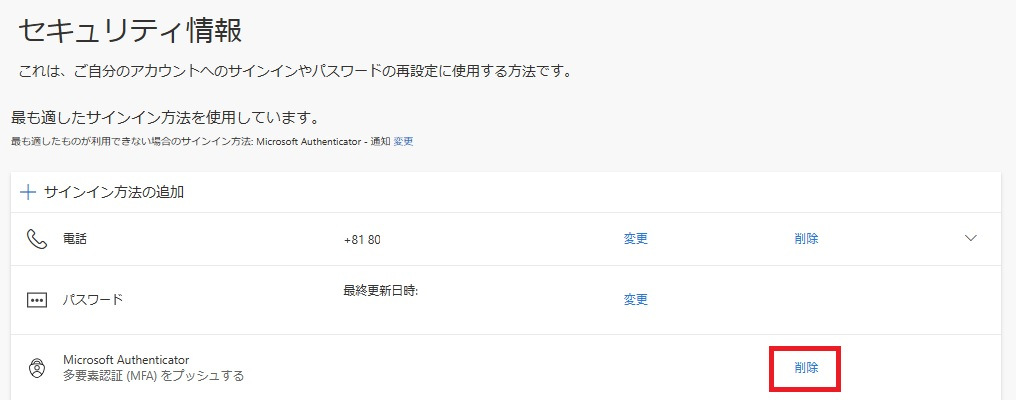Click 多要素認証 (MFA) をプッシュする description
1016x400 pixels.
click(x=153, y=376)
